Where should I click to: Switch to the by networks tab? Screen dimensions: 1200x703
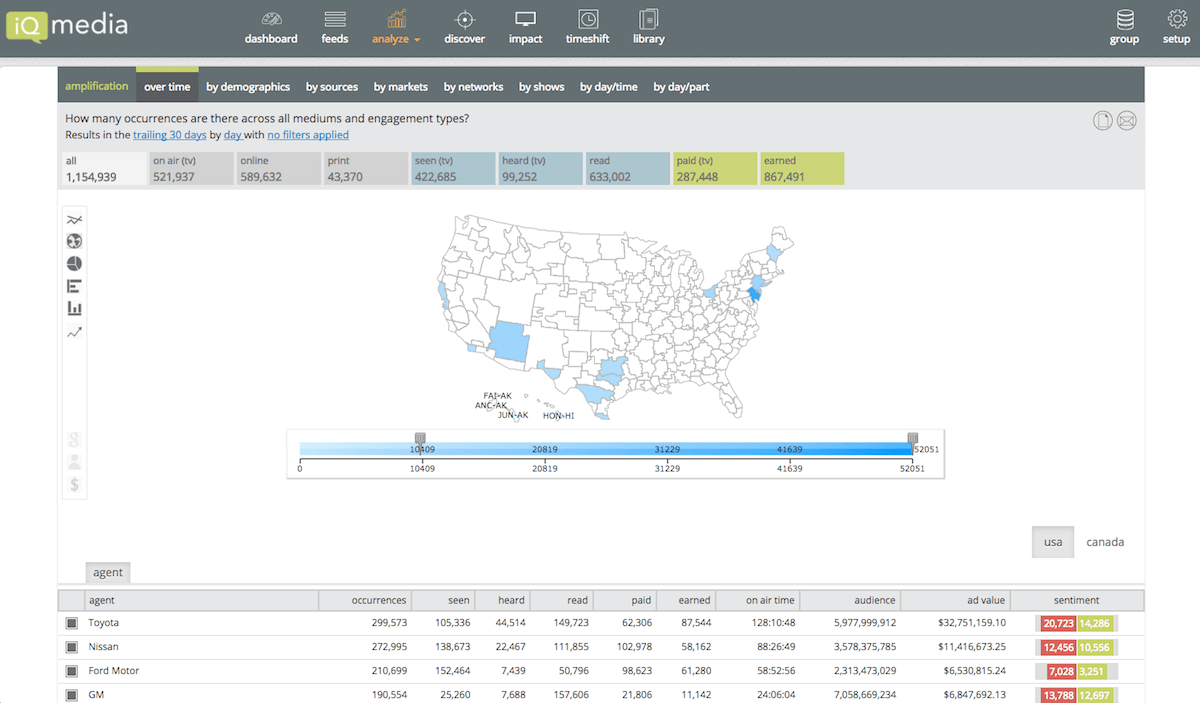point(474,87)
